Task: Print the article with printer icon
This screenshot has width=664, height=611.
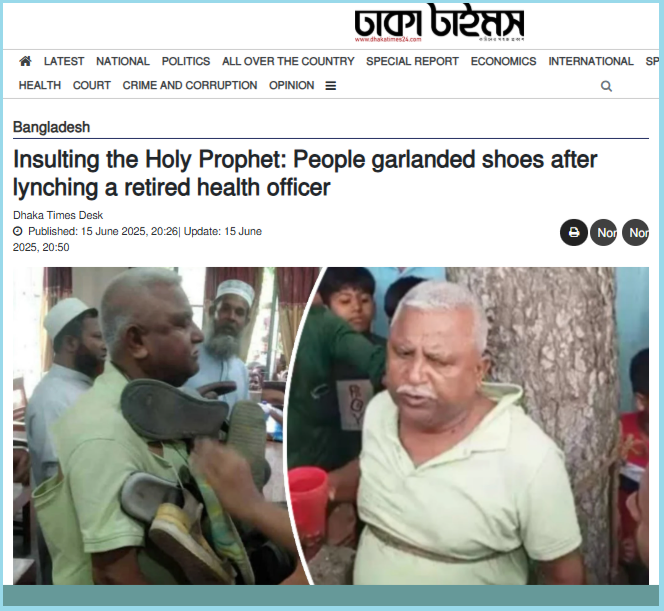Action: click(x=574, y=232)
